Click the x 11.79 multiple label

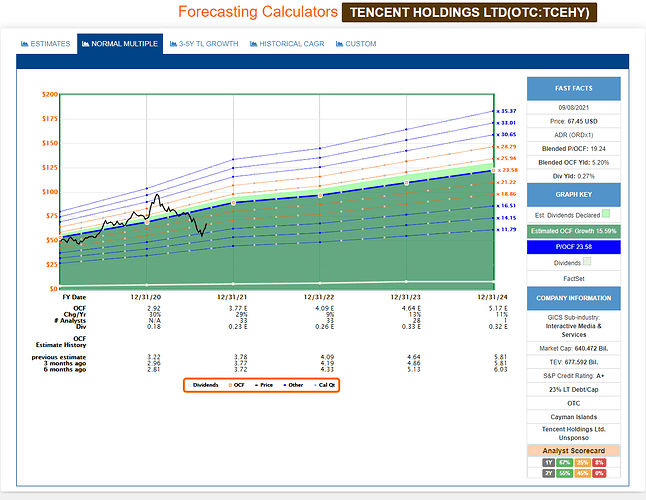(506, 229)
